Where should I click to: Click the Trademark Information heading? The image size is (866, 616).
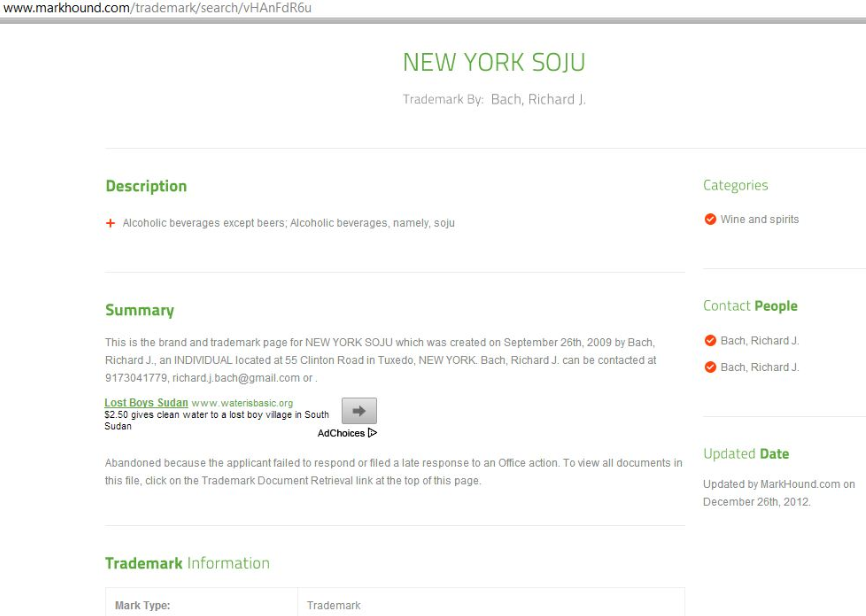pos(187,563)
